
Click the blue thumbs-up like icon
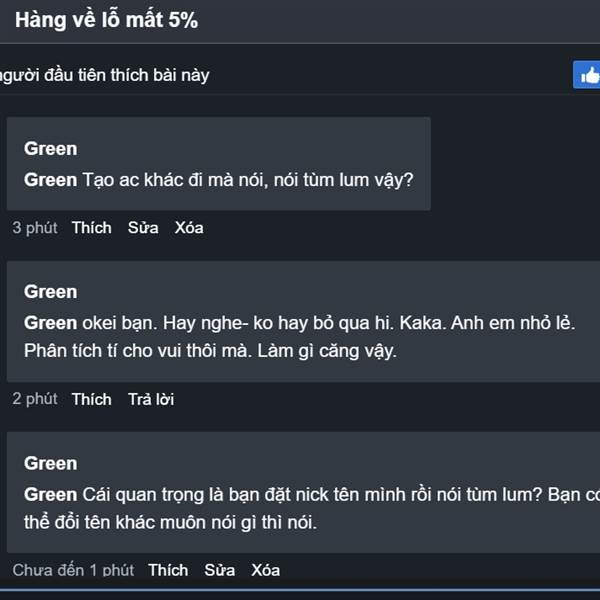(x=587, y=75)
